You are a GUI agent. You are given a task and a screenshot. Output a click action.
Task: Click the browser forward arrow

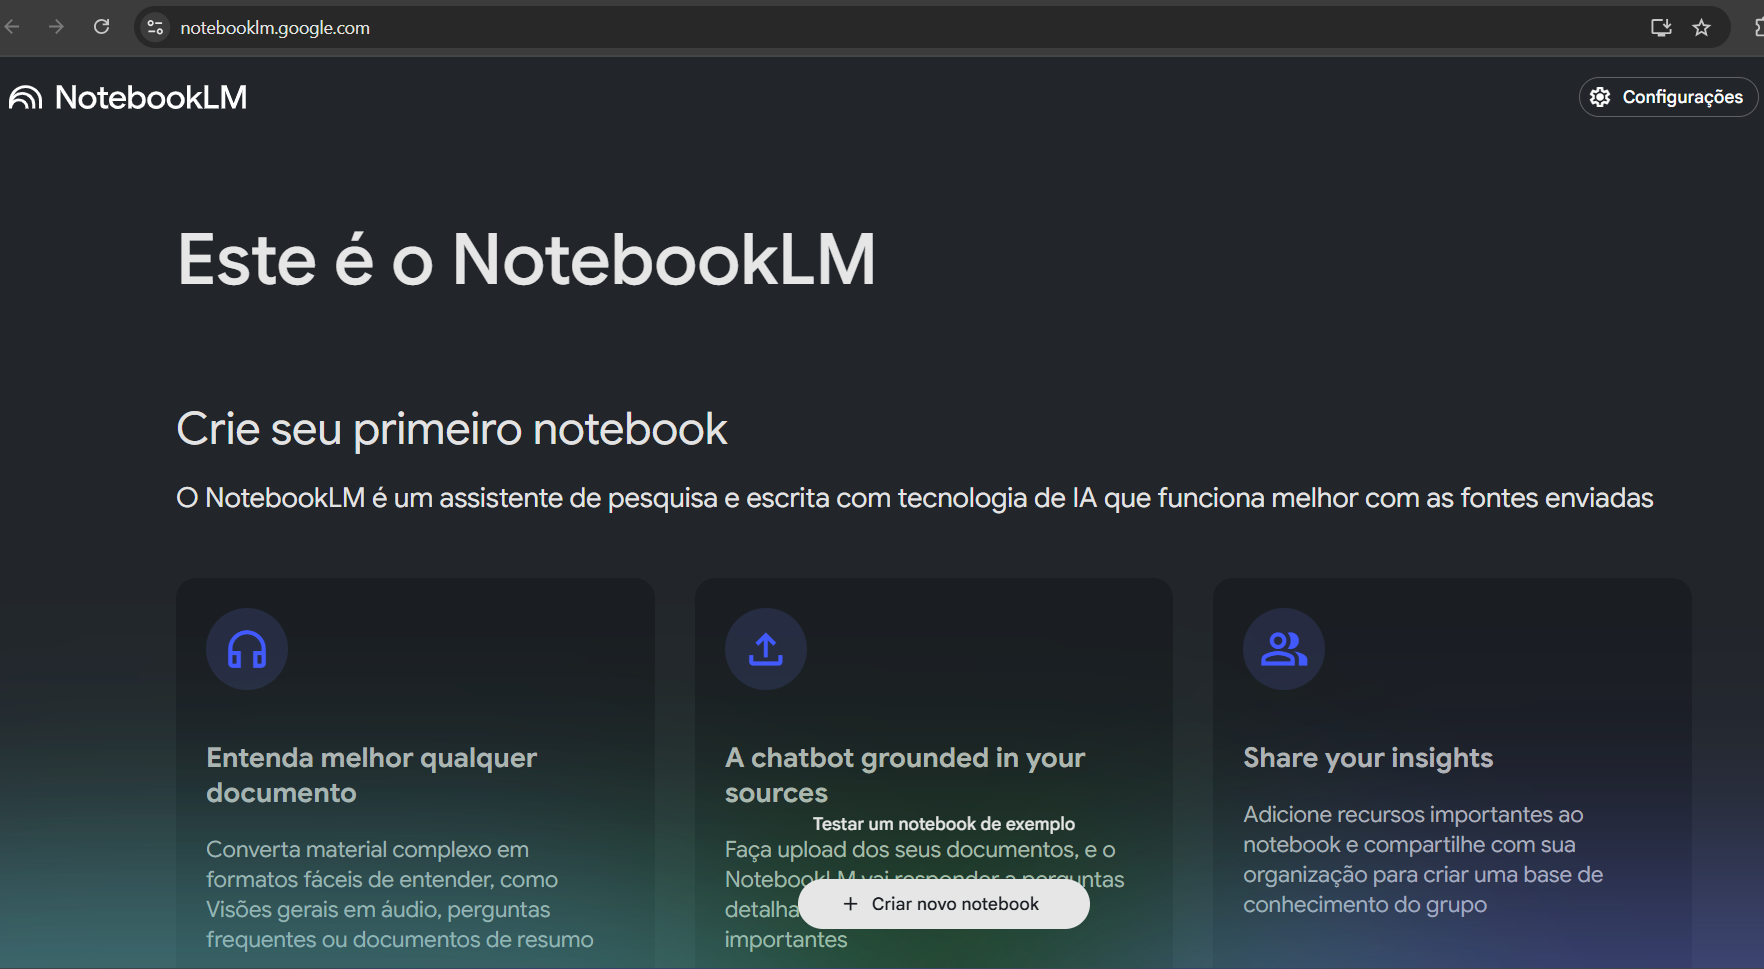click(57, 27)
